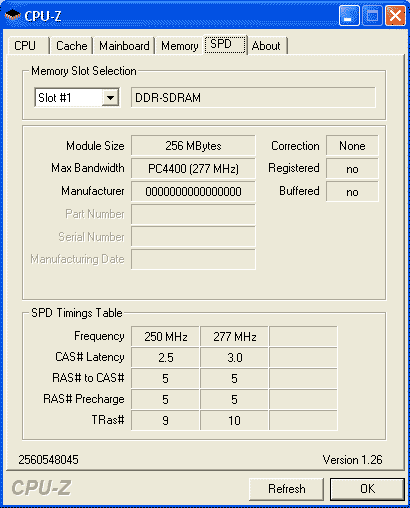Open the About tab
The image size is (410, 508).
click(x=267, y=46)
